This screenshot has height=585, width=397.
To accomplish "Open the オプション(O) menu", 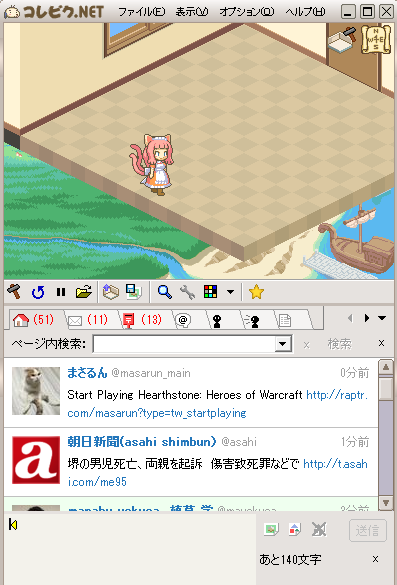I will (x=247, y=12).
